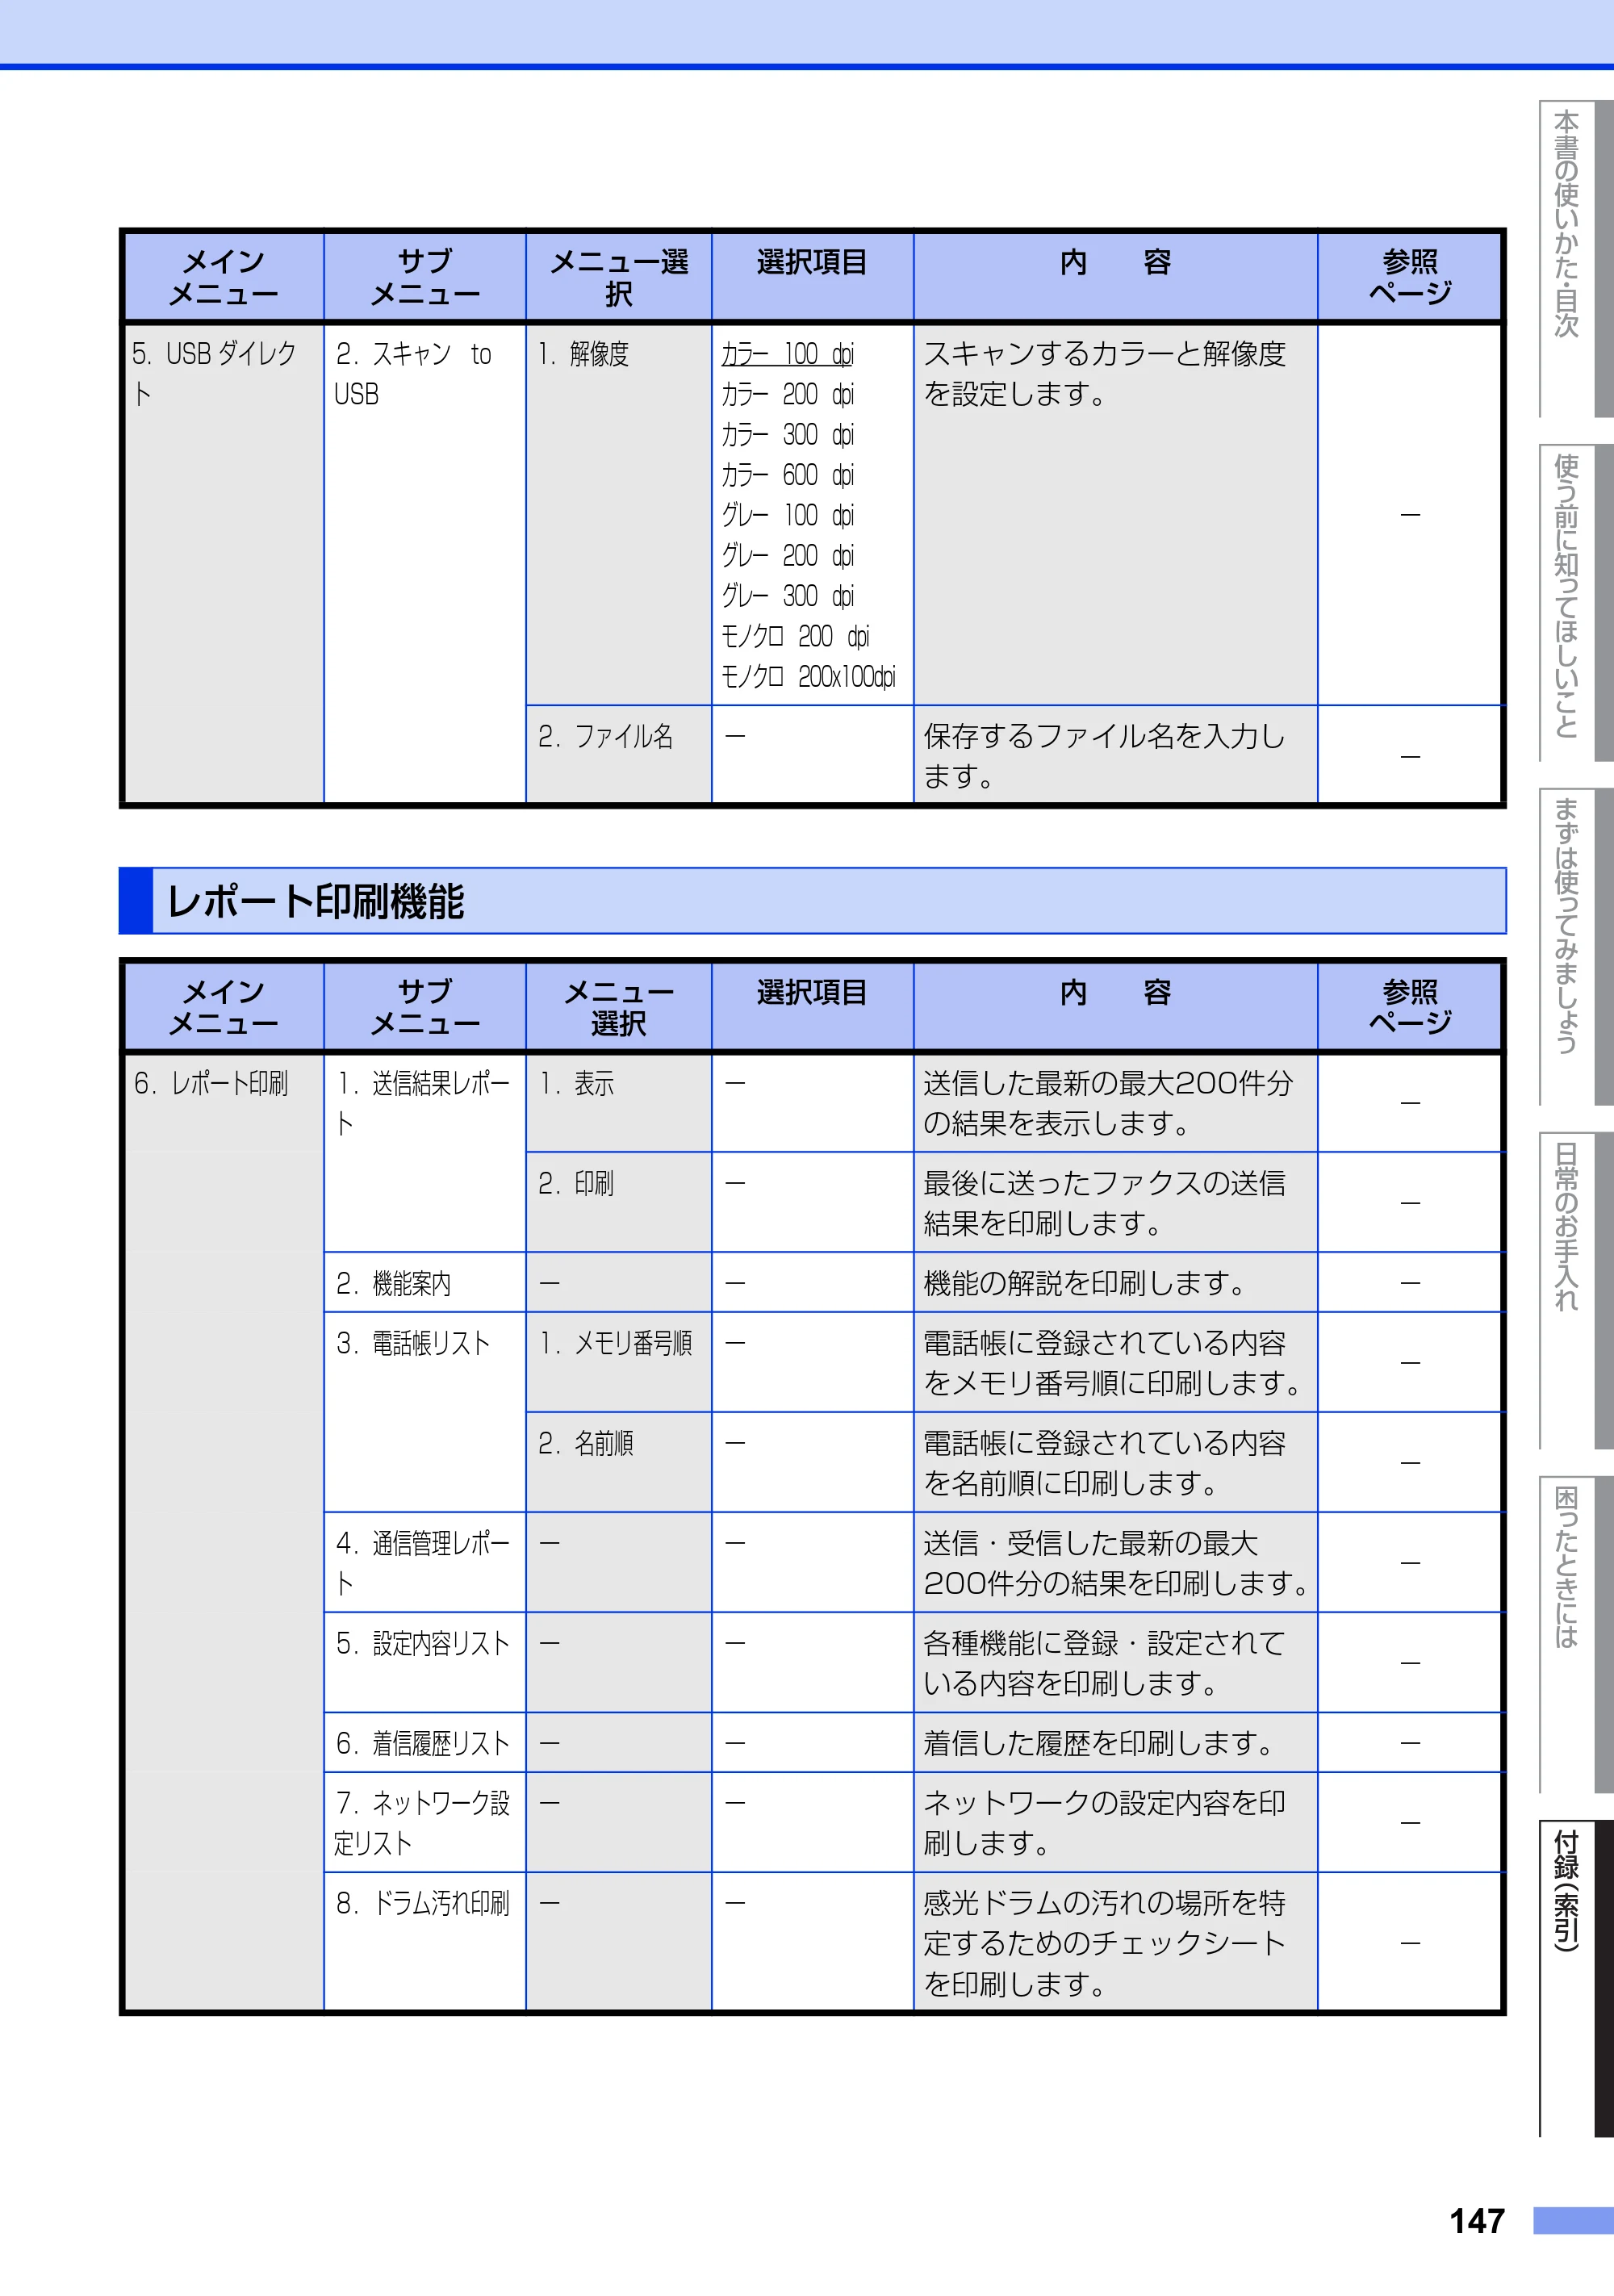Click the page number 147
The width and height of the screenshot is (1614, 2296).
pos(1477,2221)
